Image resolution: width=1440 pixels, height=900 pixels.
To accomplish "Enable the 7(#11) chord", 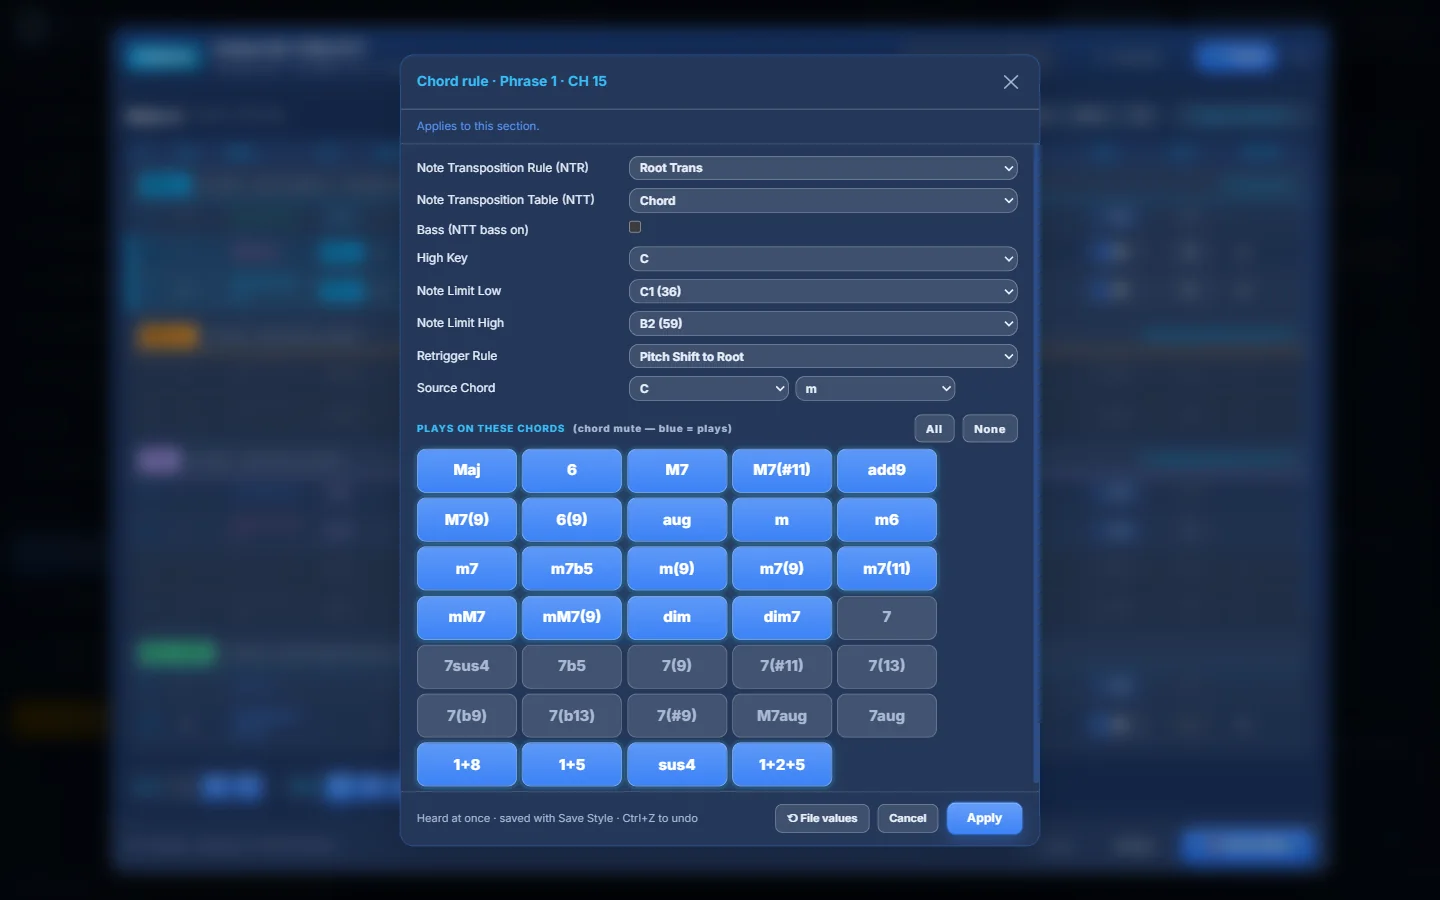I will coord(782,666).
